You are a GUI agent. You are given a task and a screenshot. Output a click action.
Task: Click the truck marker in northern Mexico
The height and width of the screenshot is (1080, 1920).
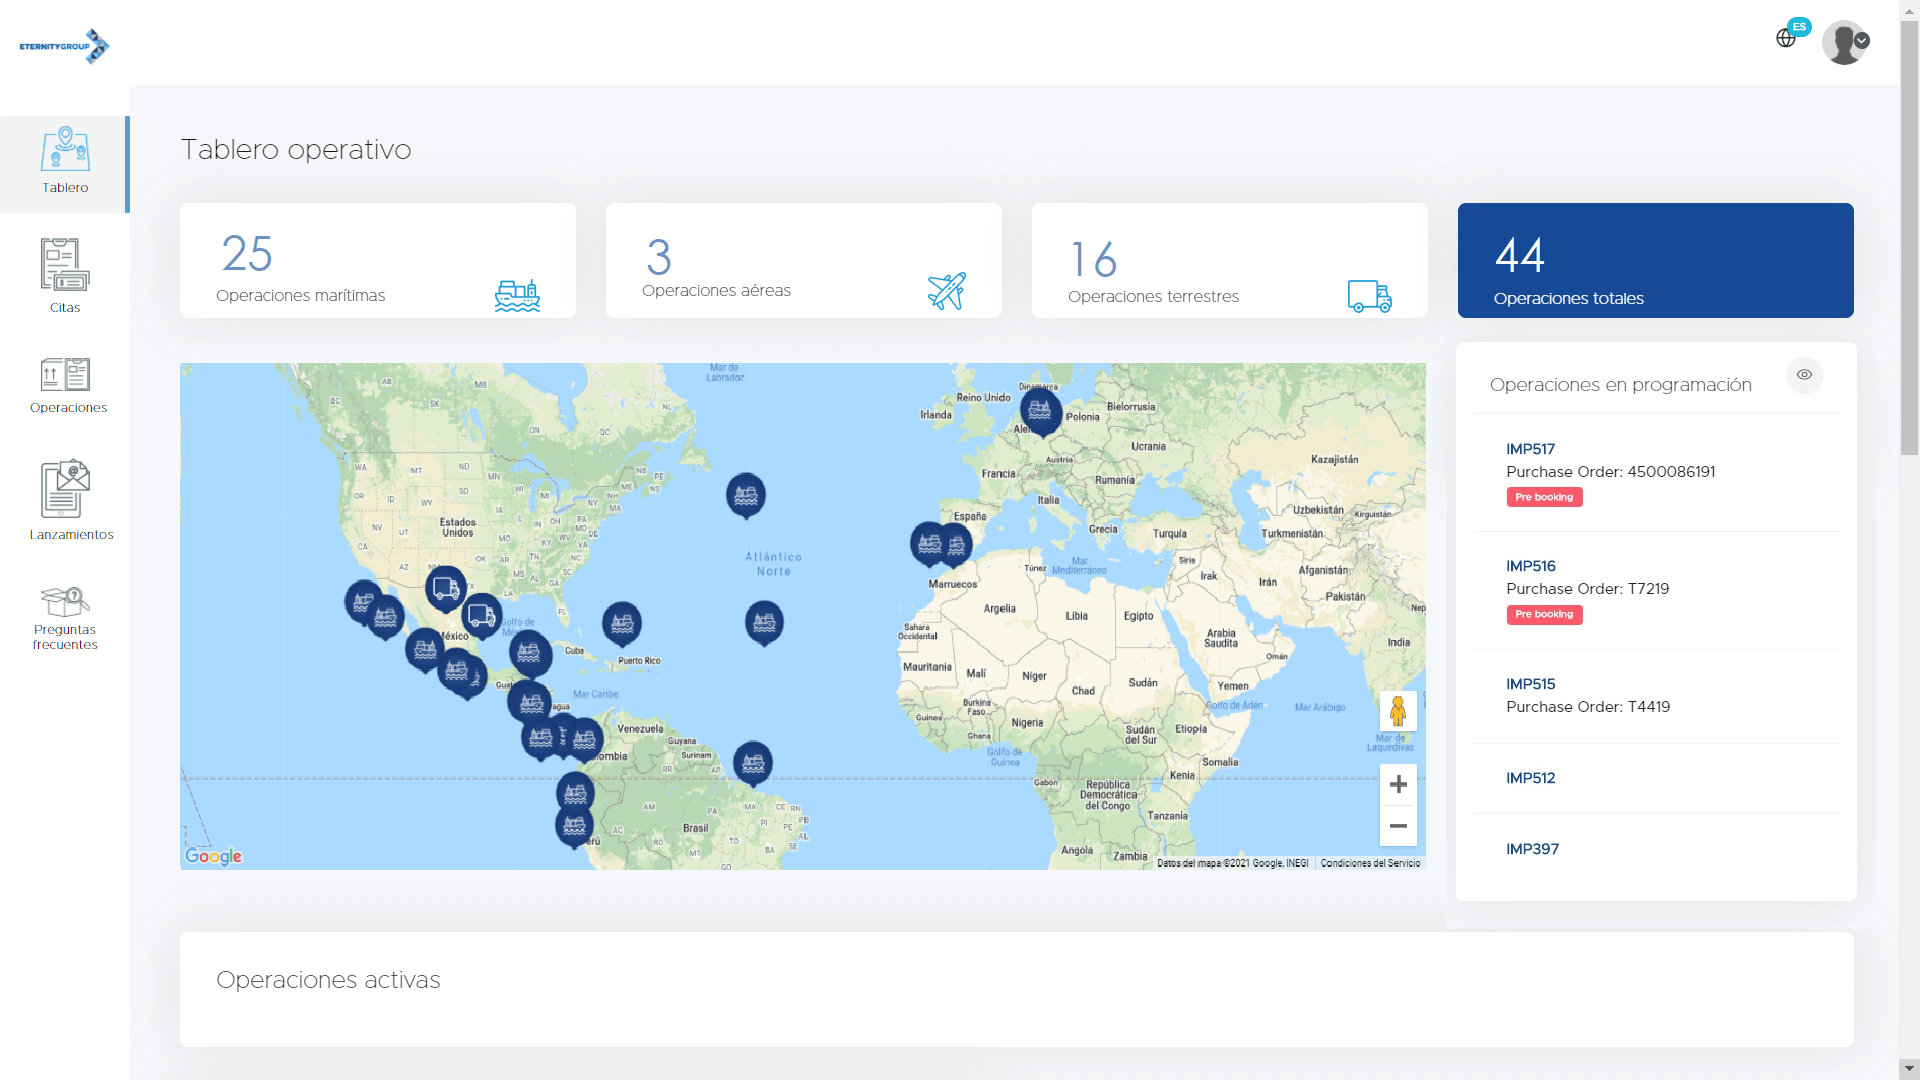(445, 589)
